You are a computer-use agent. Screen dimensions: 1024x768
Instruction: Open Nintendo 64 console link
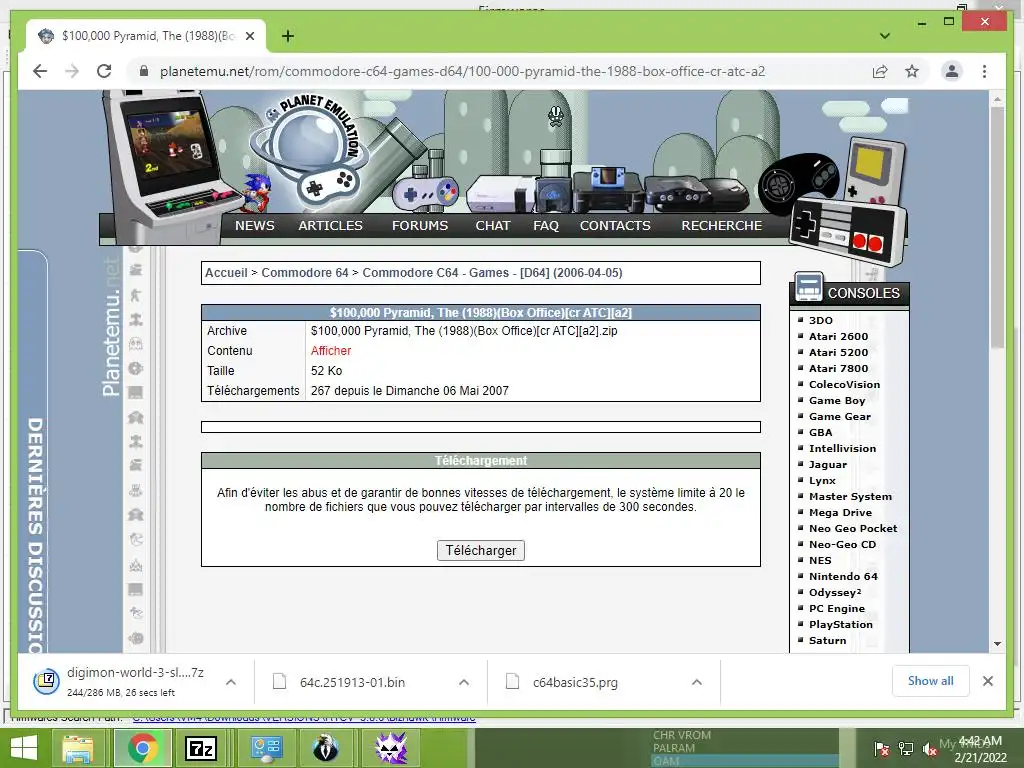coord(843,577)
